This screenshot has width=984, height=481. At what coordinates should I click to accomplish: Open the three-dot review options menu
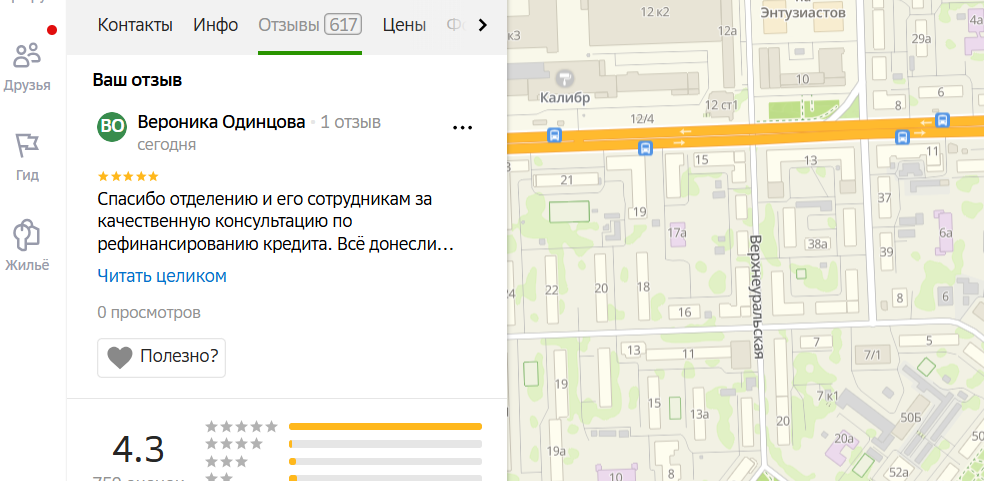click(462, 127)
